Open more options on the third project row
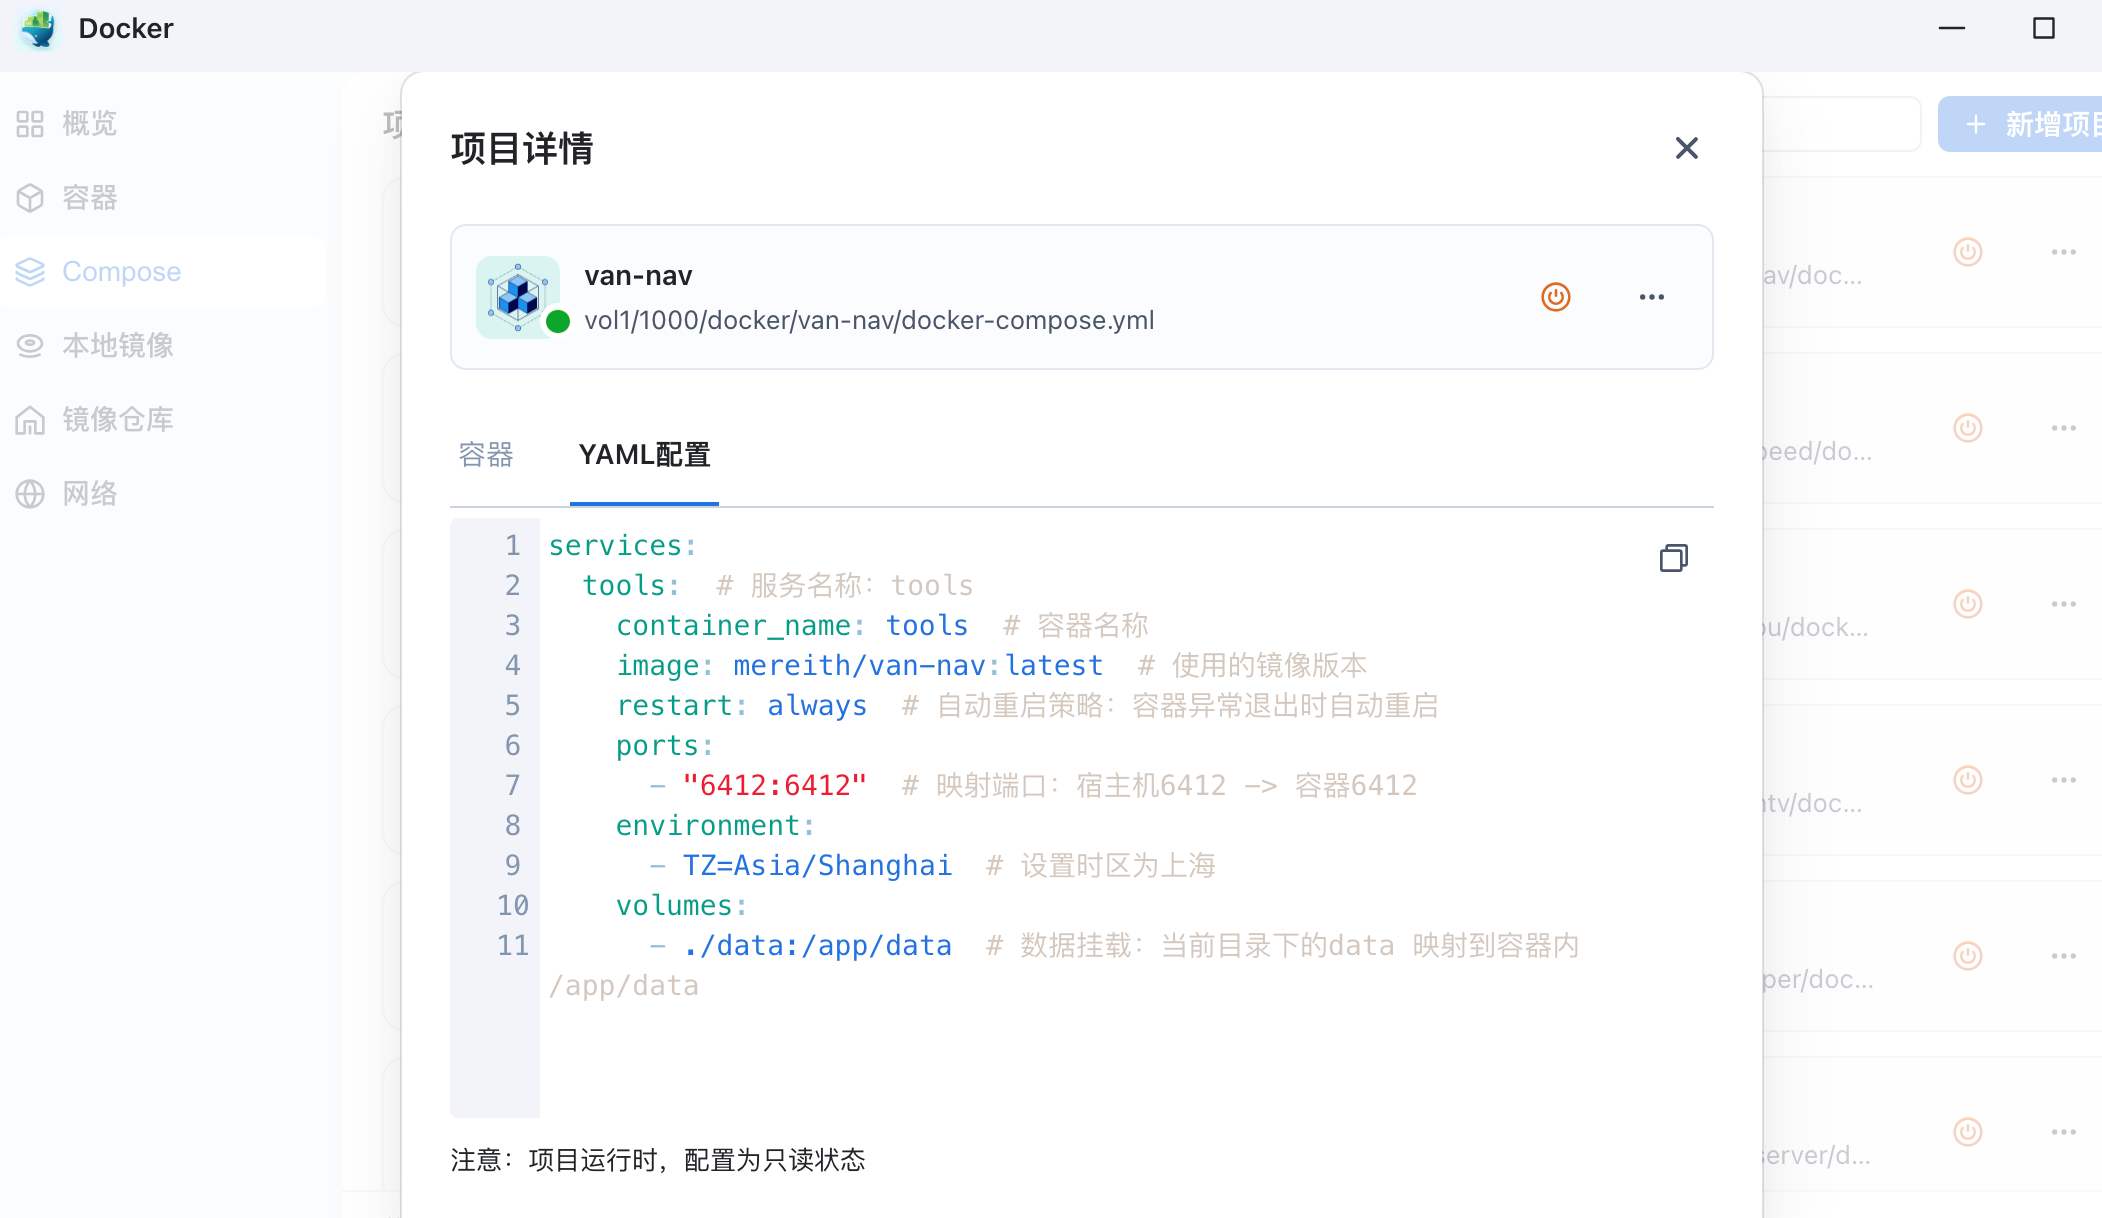Screen dimensions: 2102x1218 point(2063,604)
